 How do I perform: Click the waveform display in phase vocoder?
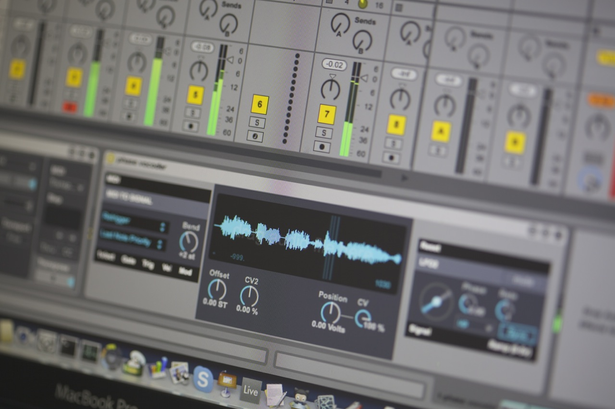(308, 244)
